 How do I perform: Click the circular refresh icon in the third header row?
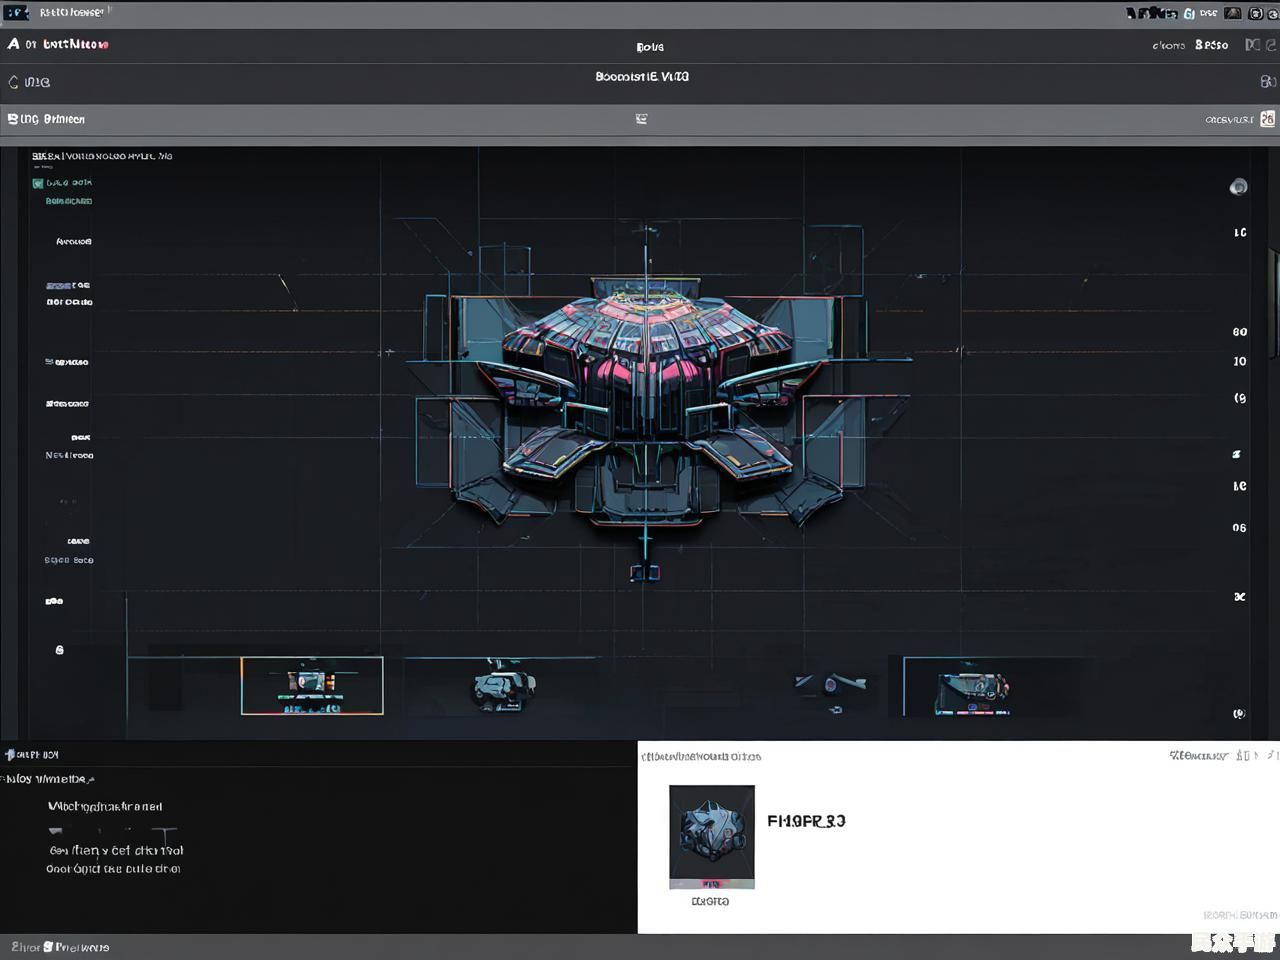click(13, 82)
